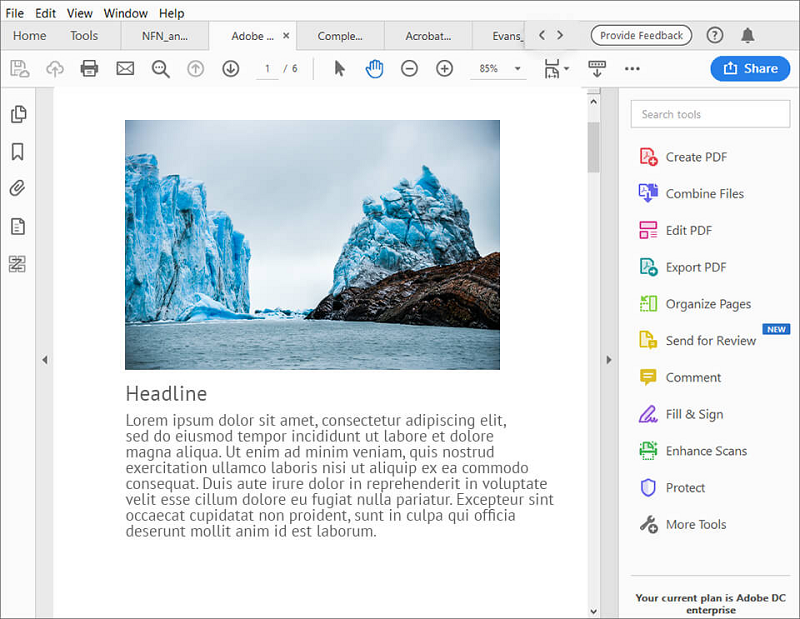Switch to the Tools tab

(x=84, y=36)
